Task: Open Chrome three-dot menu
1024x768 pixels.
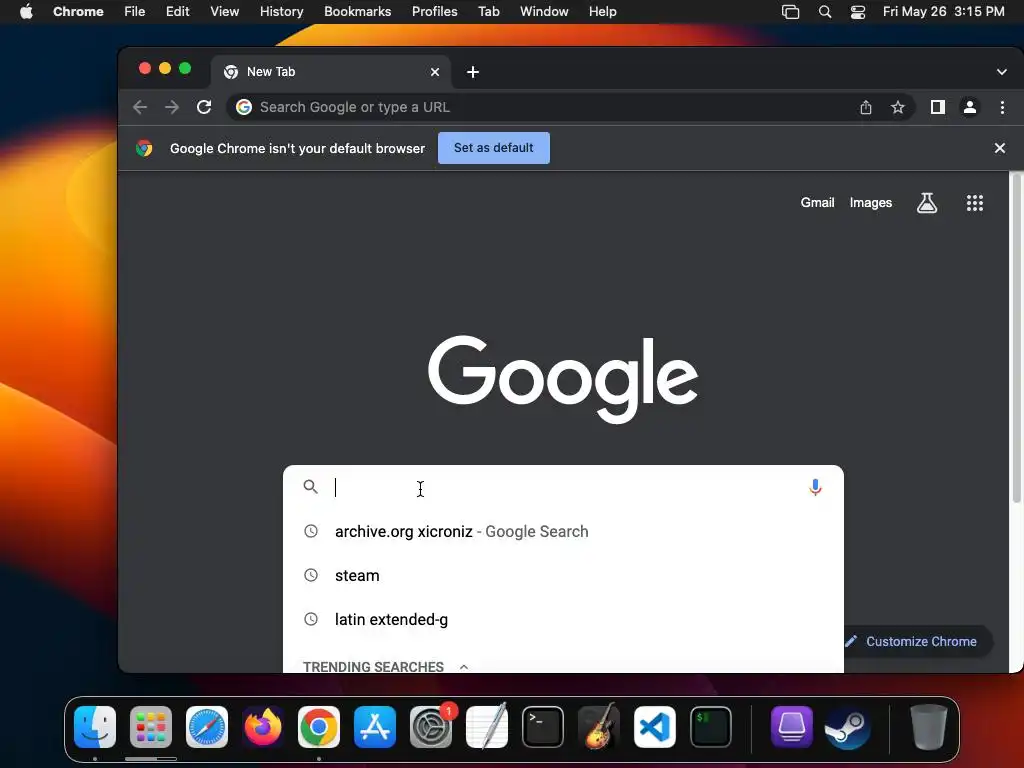Action: click(x=1002, y=107)
